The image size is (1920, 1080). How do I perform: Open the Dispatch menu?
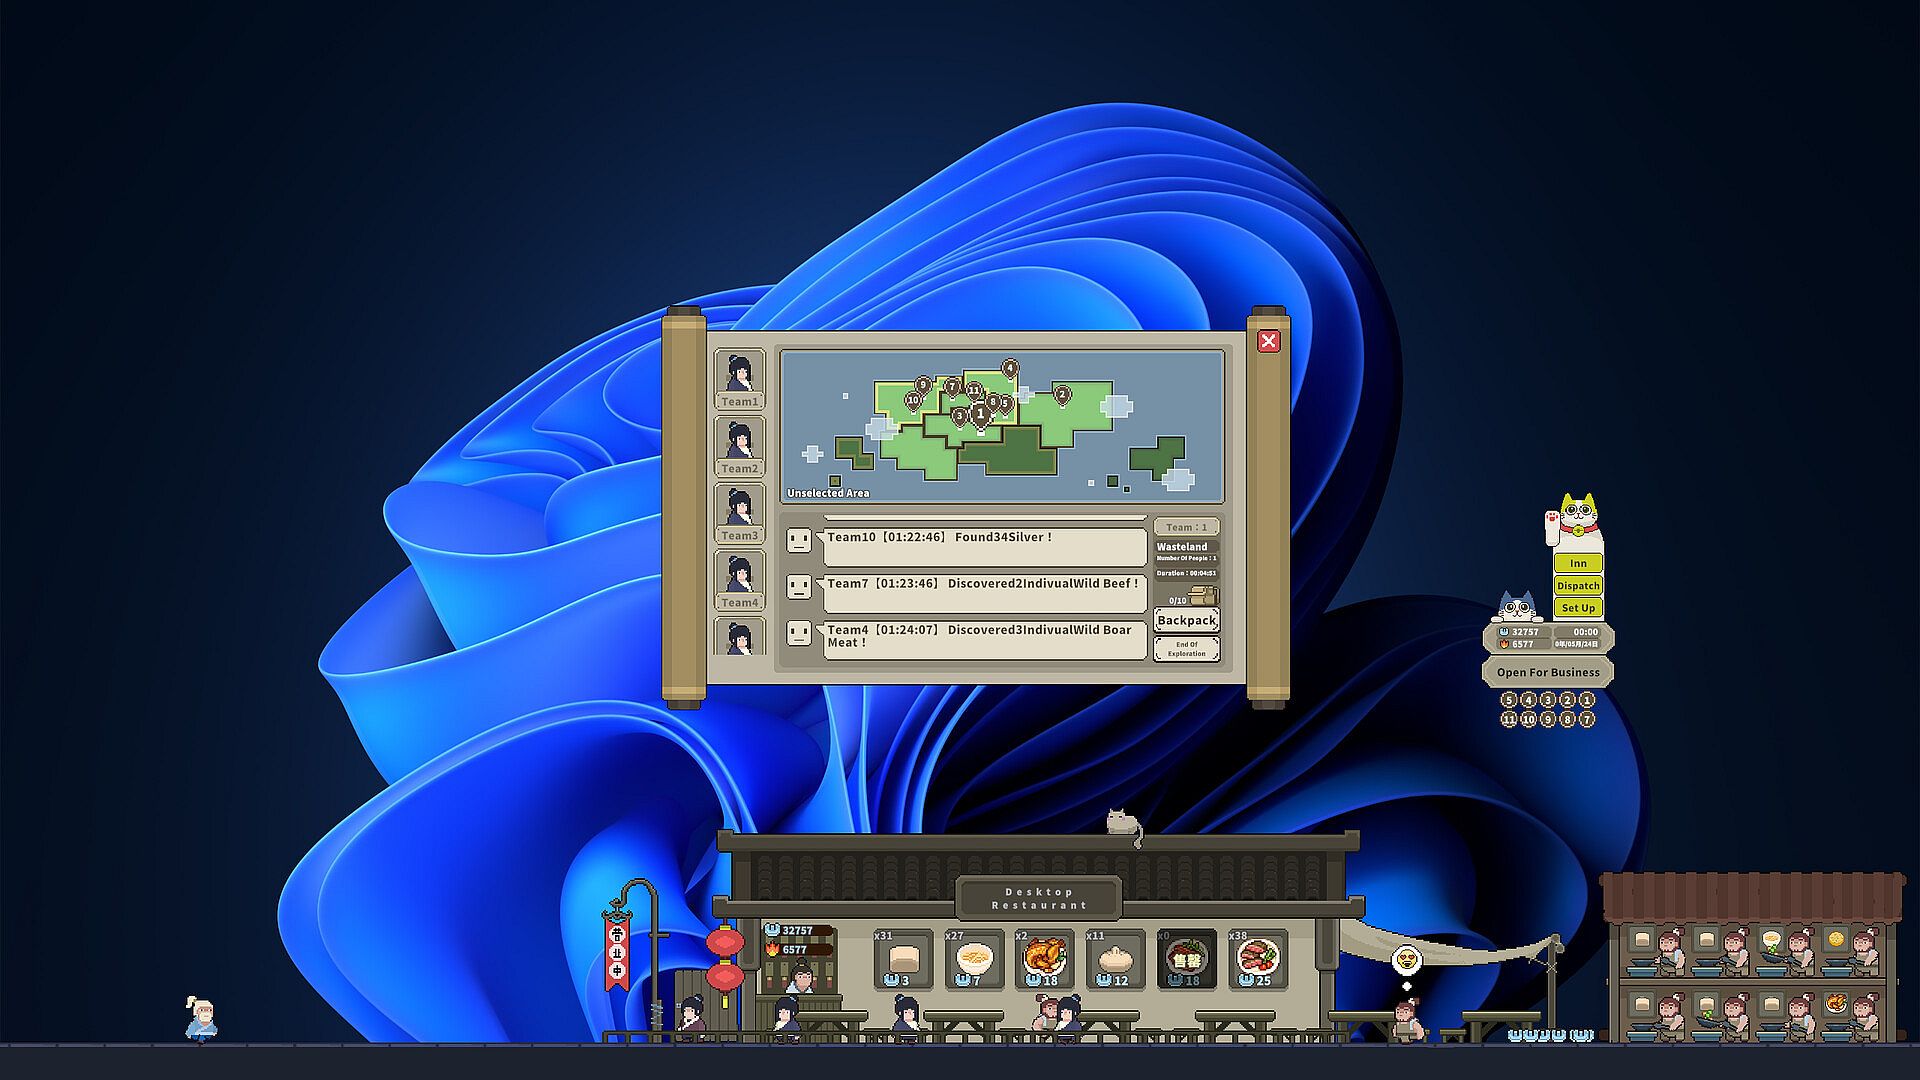click(1577, 585)
